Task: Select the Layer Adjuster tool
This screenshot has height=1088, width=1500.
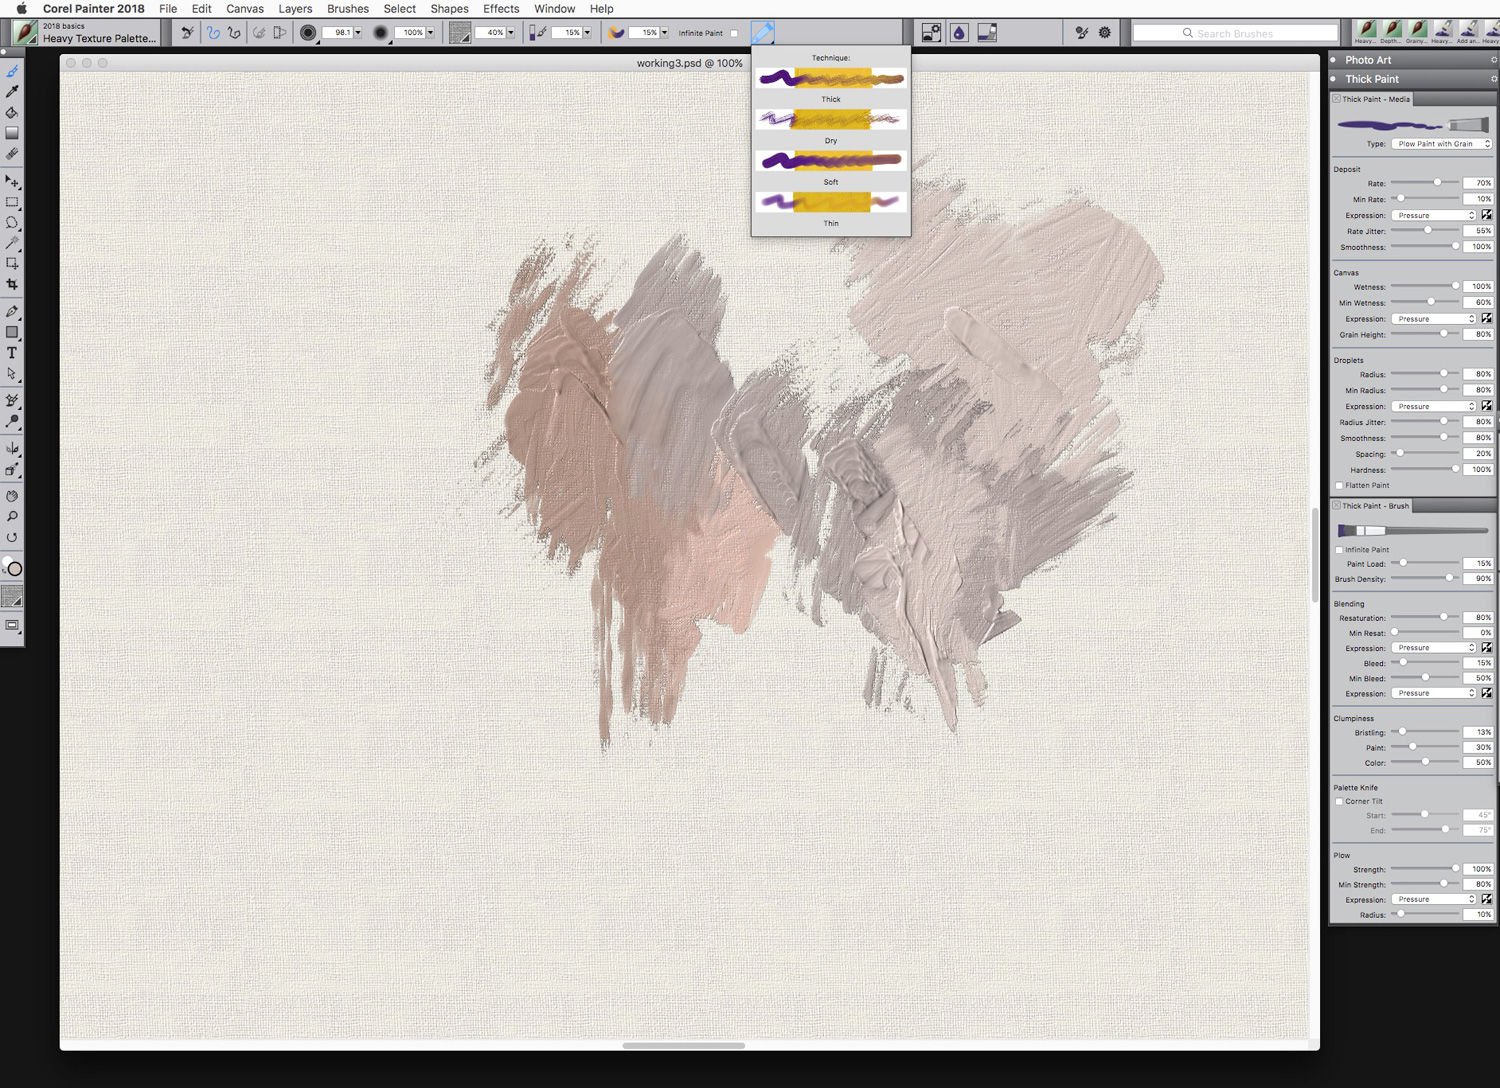Action: (x=12, y=182)
